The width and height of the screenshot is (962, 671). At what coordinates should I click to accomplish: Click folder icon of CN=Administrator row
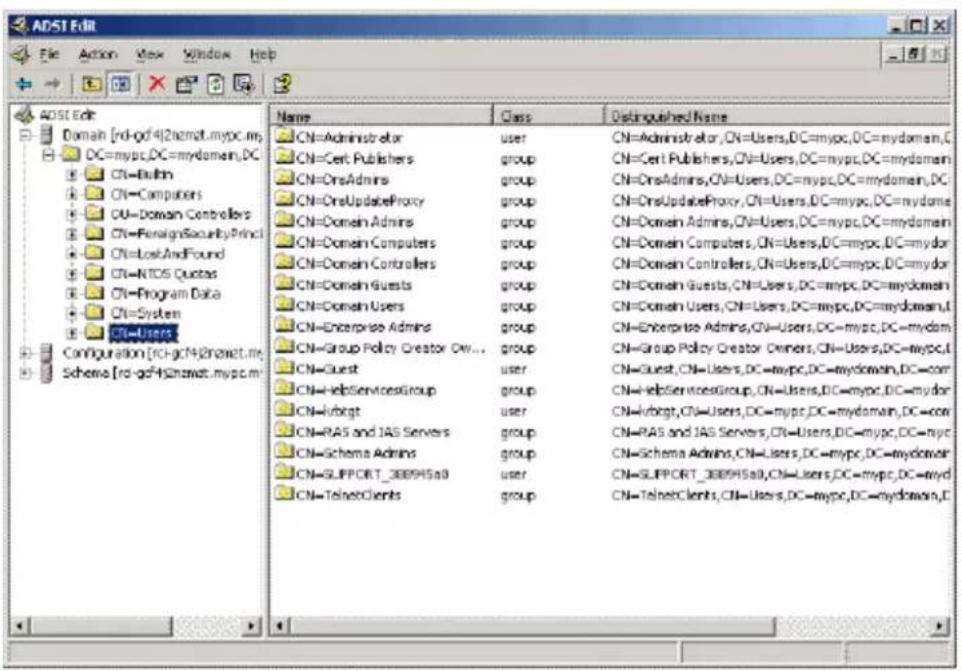(284, 136)
